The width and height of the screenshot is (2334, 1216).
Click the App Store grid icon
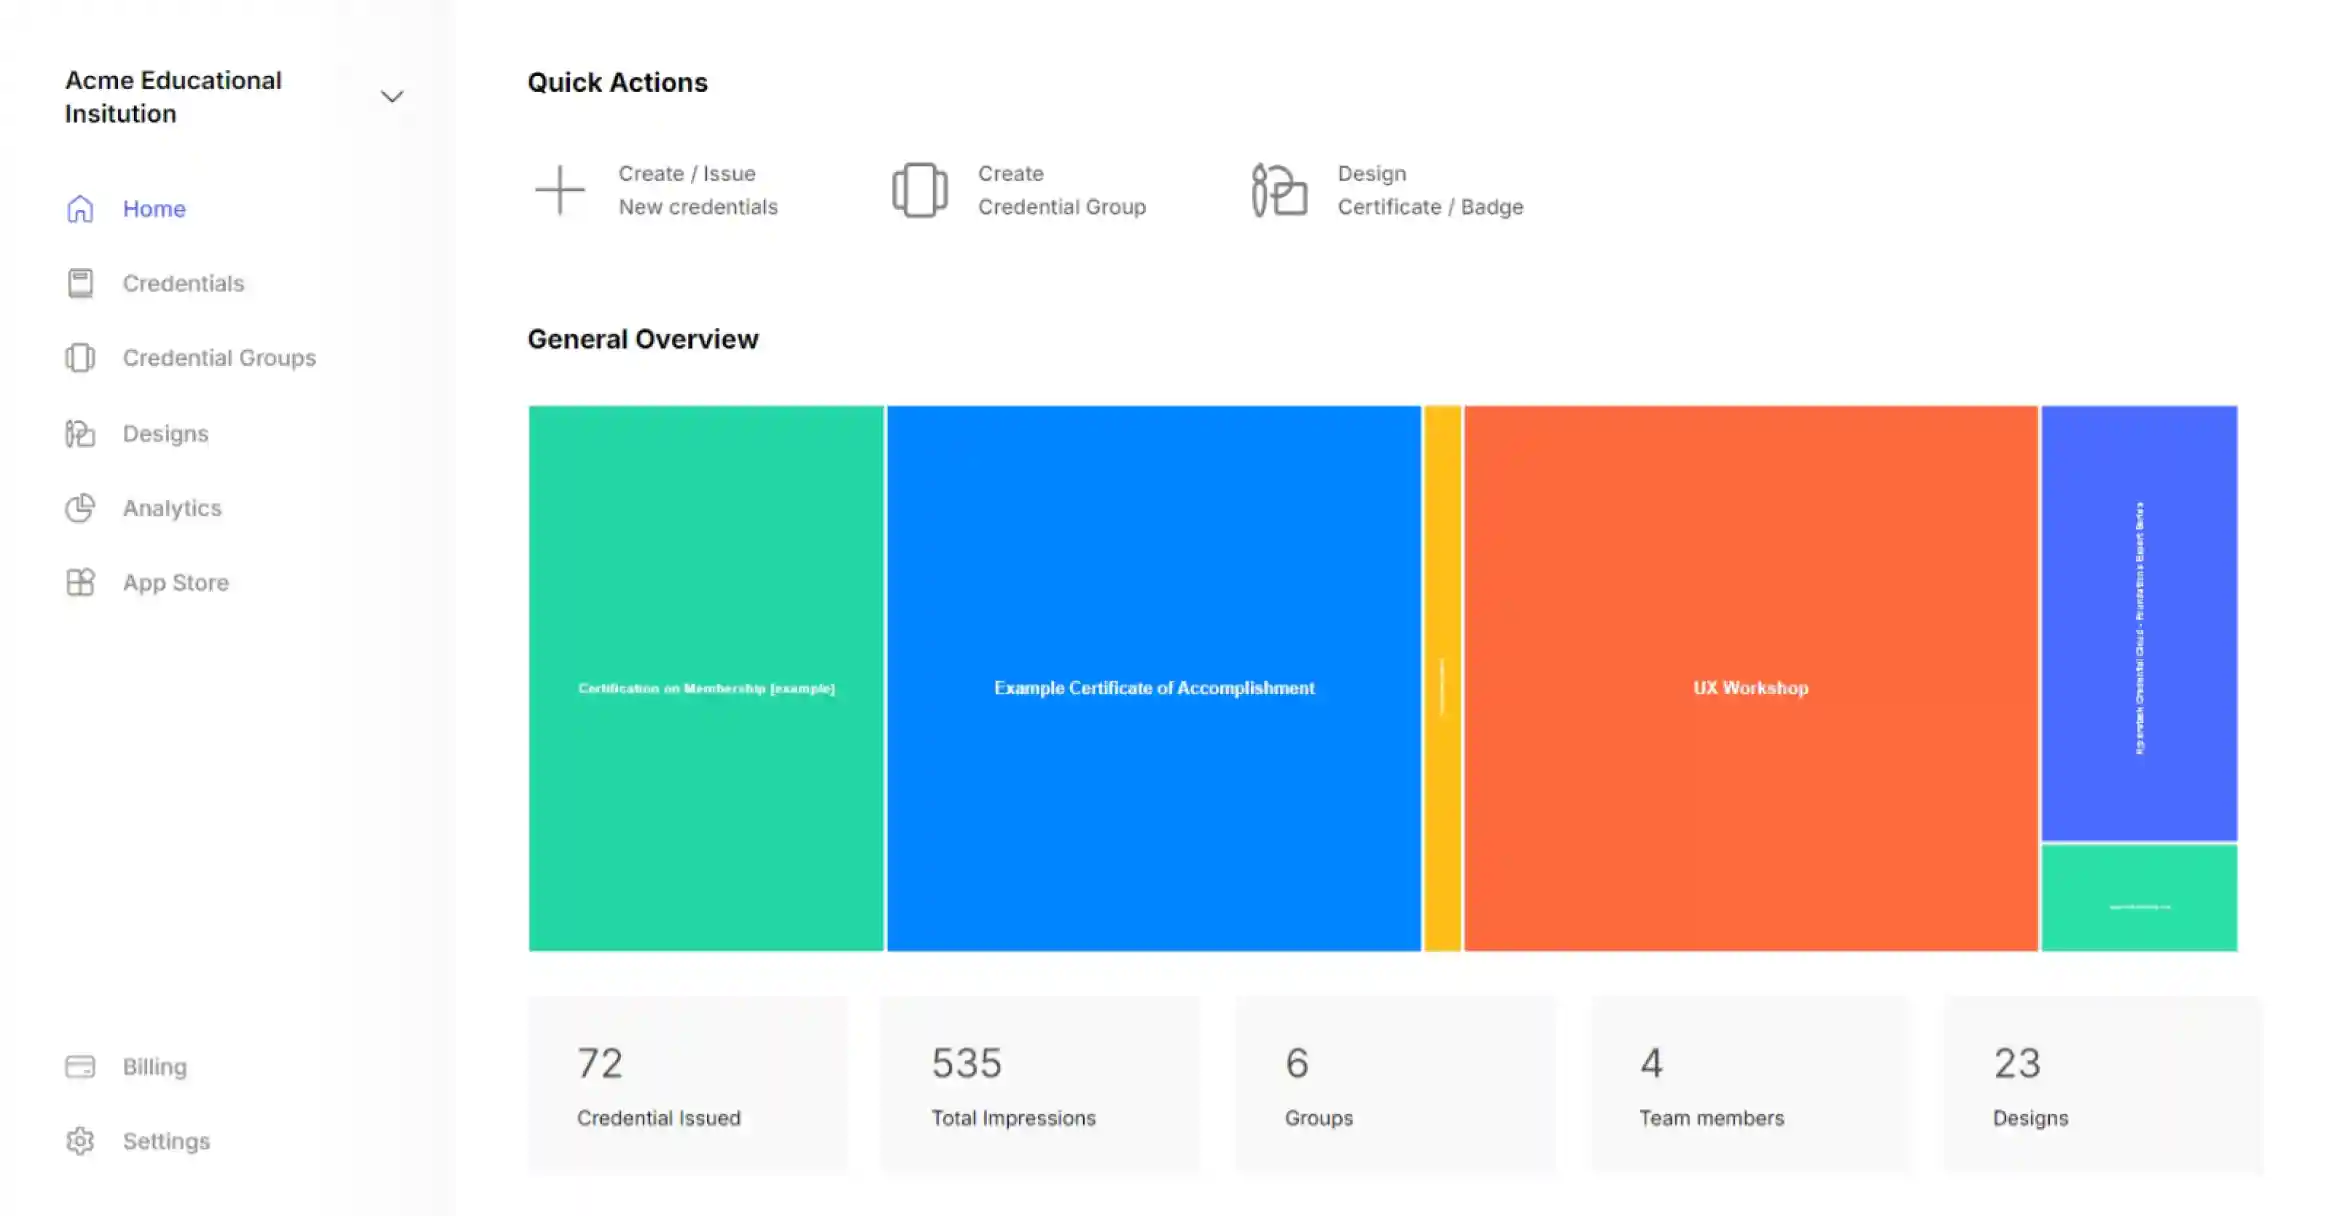click(x=80, y=582)
